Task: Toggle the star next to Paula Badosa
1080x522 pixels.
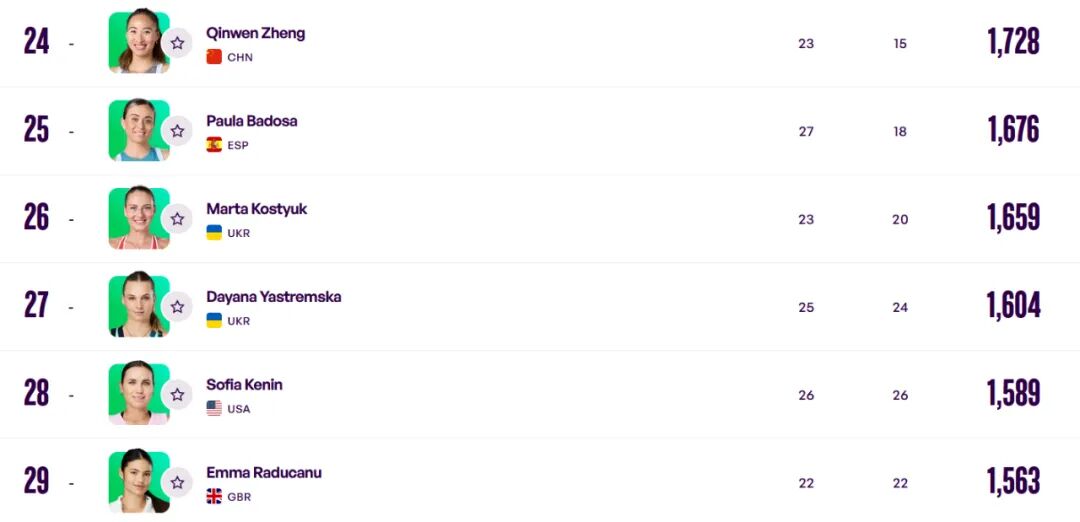Action: tap(177, 131)
